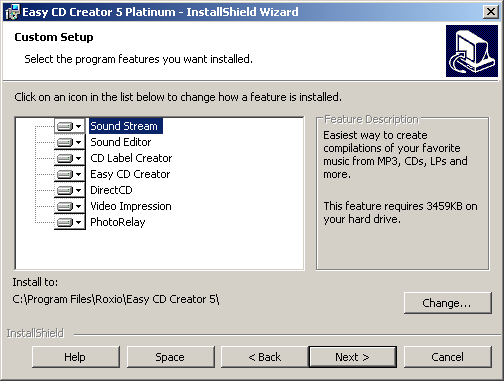Open the PhotoRelay install option dropdown arrow
The width and height of the screenshot is (504, 381).
click(x=79, y=222)
